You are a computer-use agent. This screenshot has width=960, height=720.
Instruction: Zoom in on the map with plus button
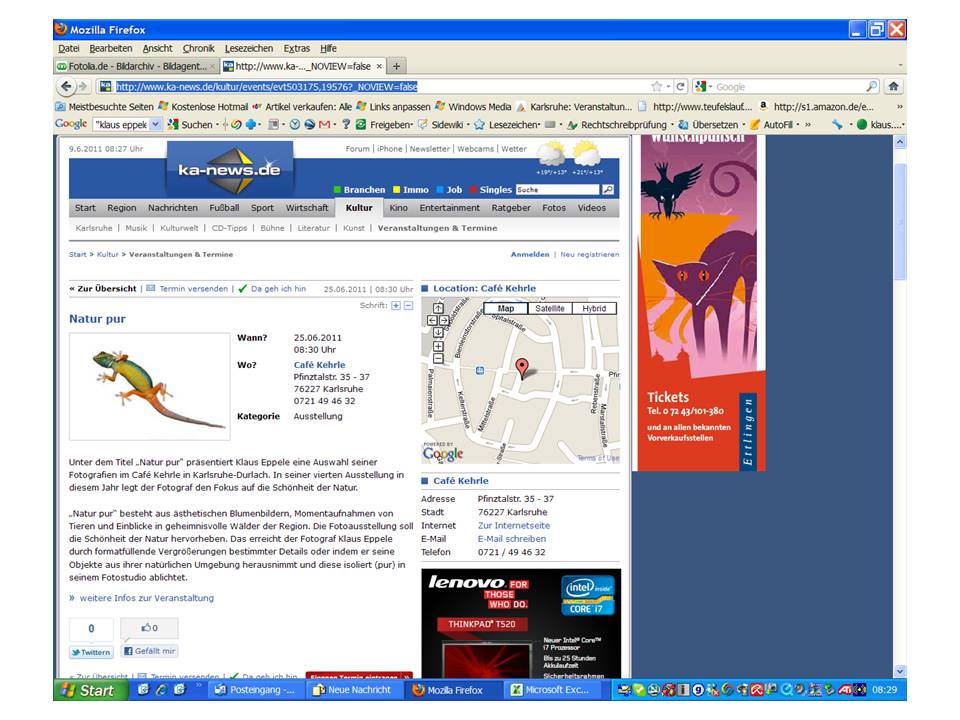pos(438,346)
